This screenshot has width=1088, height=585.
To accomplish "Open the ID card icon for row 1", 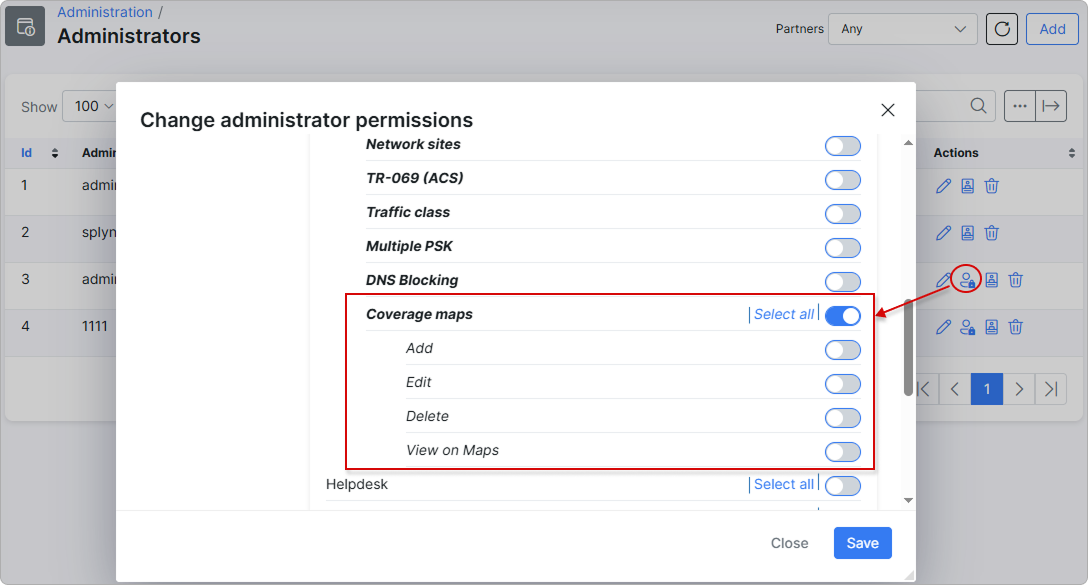I will point(967,186).
